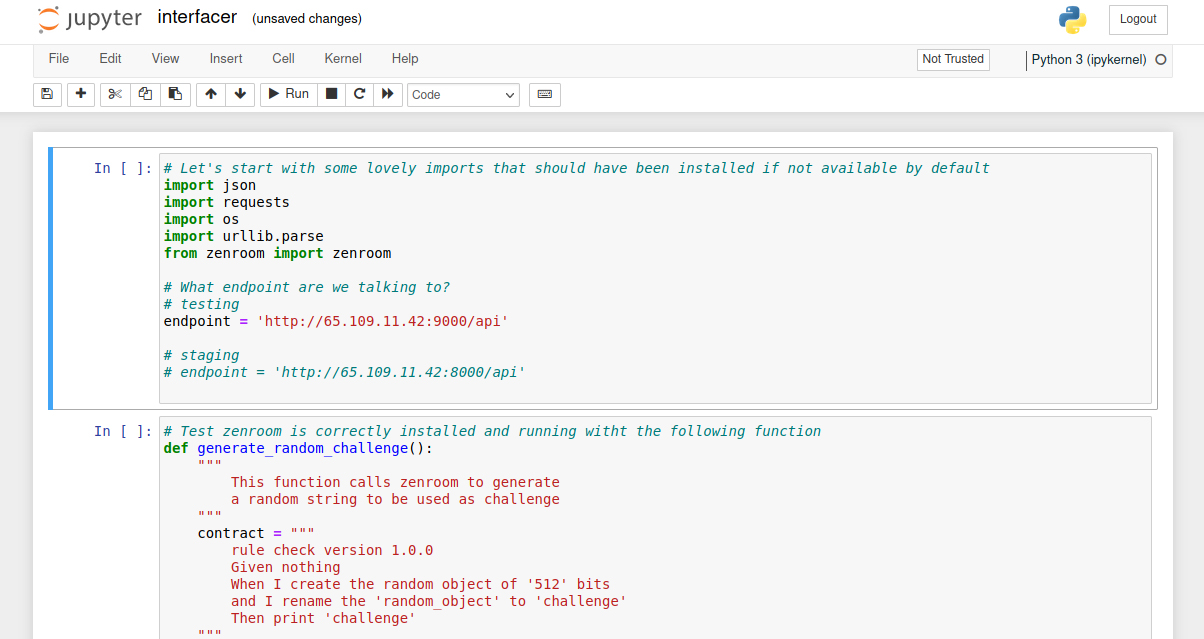Open the cell type Code dropdown

pyautogui.click(x=463, y=95)
